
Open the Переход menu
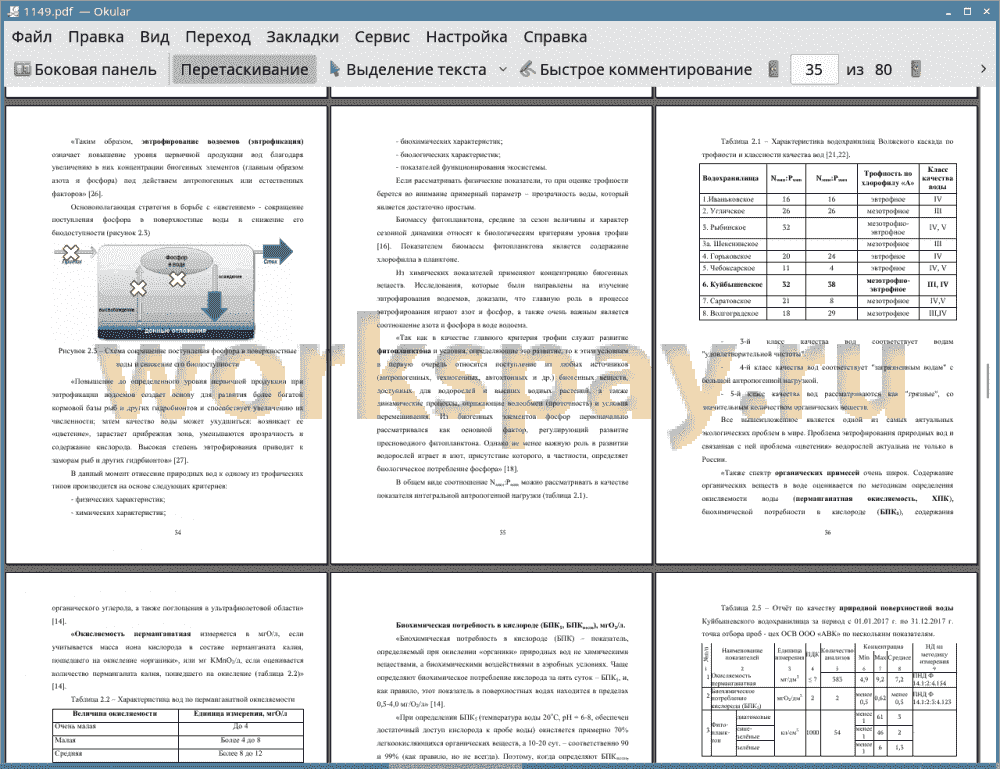(x=217, y=37)
